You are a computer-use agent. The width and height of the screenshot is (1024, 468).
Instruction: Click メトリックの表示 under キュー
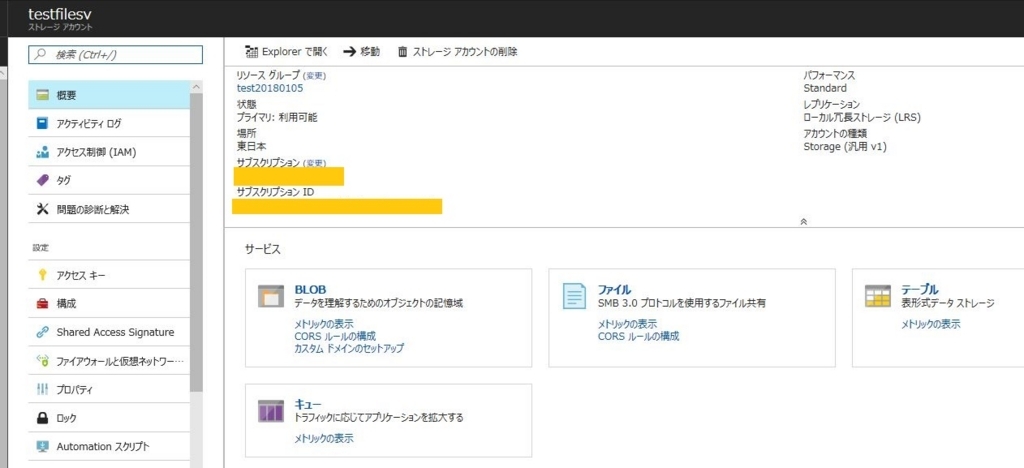[324, 439]
